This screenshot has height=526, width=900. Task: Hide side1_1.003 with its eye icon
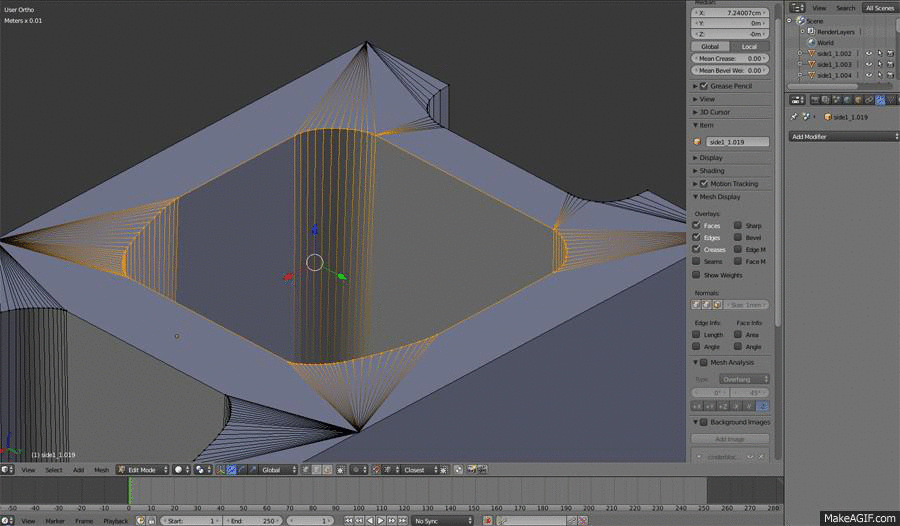(868, 64)
